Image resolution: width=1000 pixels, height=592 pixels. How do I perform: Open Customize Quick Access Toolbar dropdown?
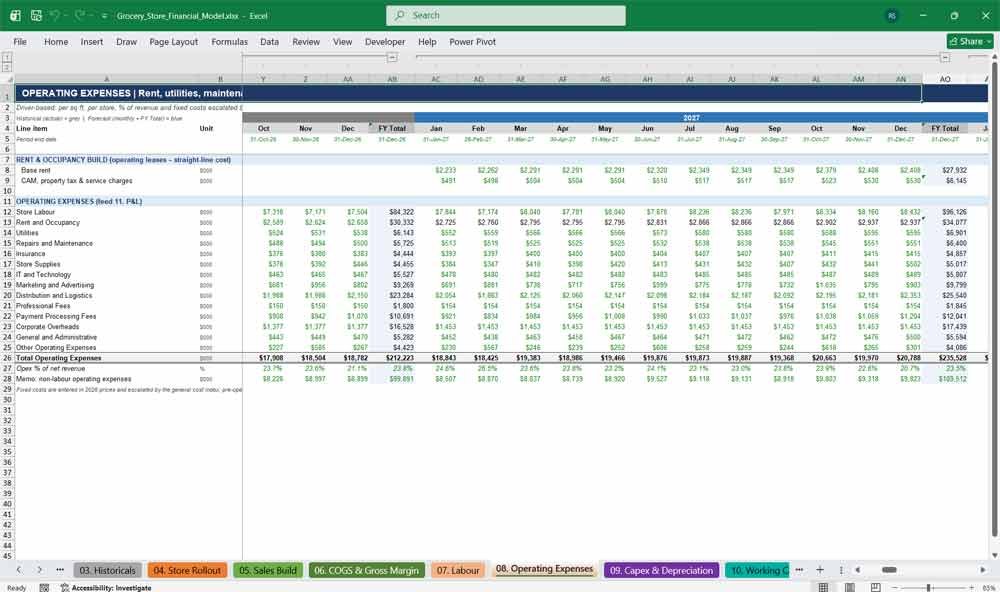click(104, 16)
